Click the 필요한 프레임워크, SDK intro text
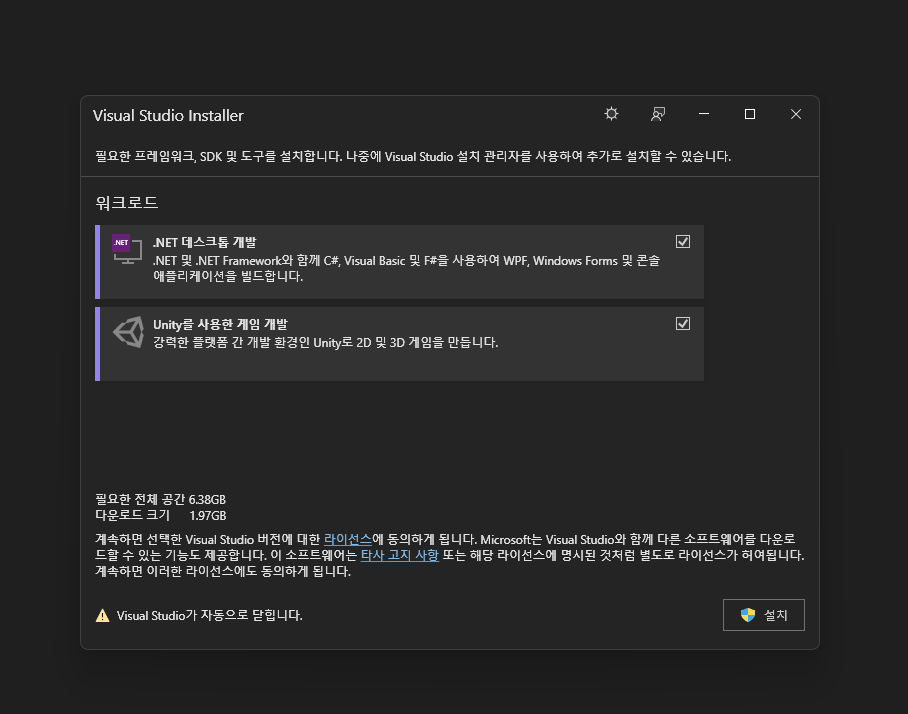Screen dimensions: 908x714 pyautogui.click(x=413, y=156)
